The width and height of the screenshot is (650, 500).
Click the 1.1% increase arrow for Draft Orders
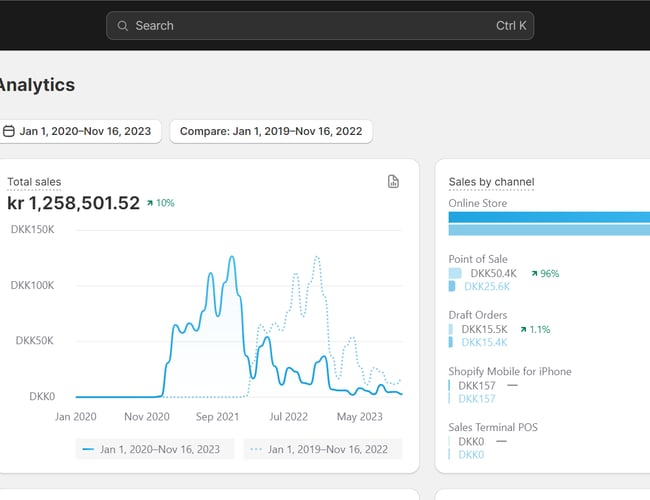[523, 329]
